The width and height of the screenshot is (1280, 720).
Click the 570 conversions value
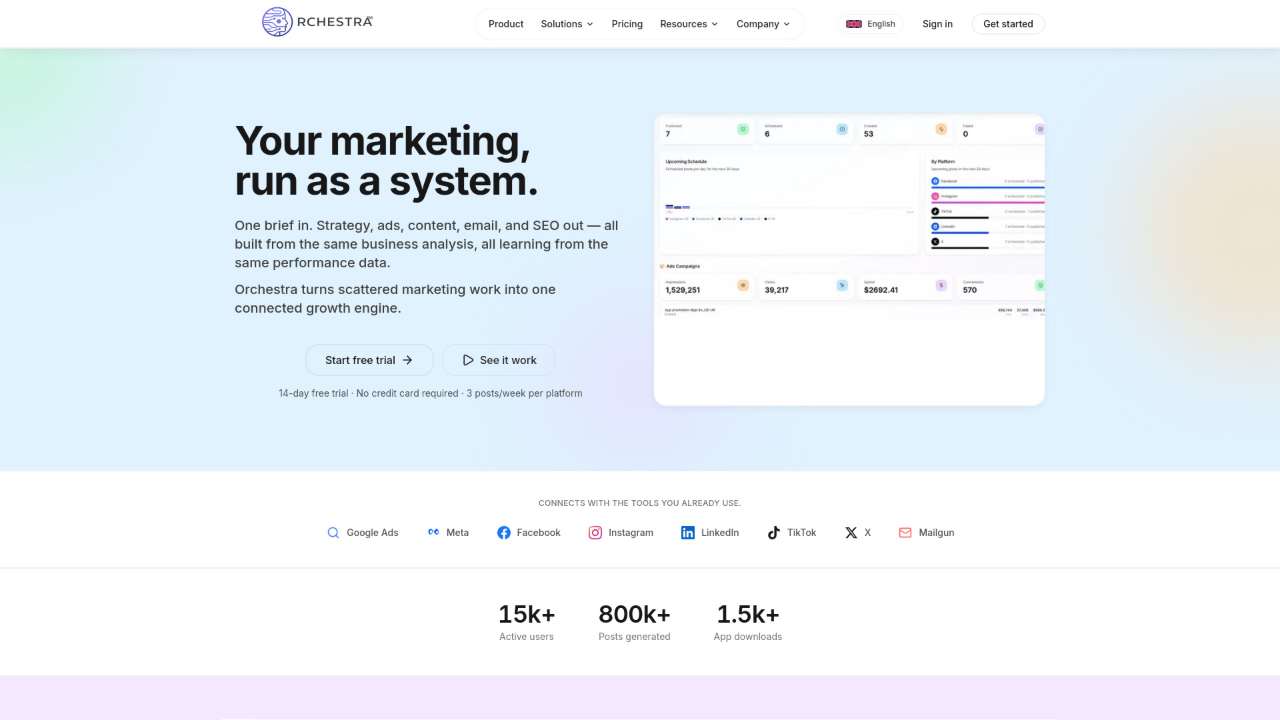point(970,290)
